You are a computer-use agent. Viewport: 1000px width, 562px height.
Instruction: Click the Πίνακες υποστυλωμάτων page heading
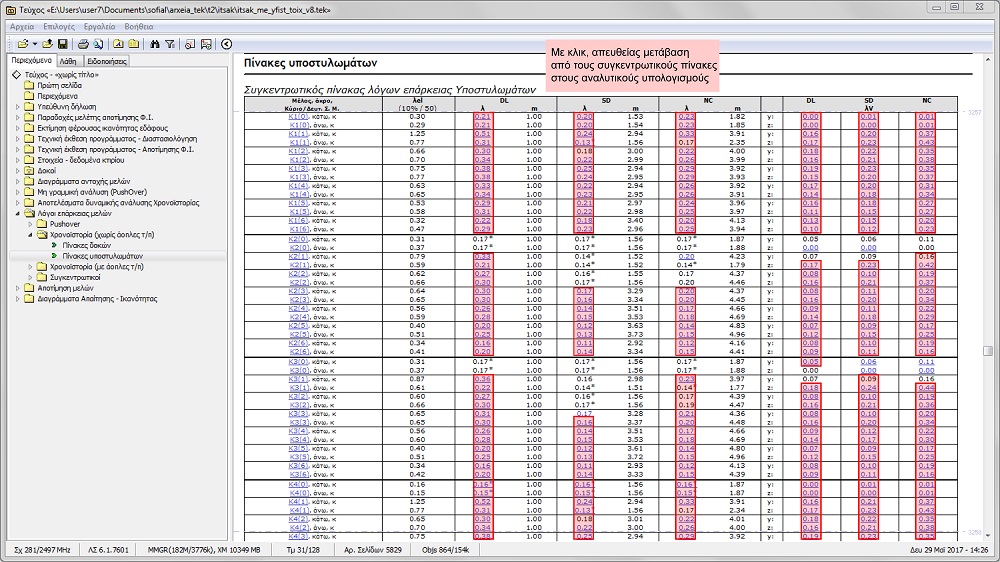click(x=311, y=63)
